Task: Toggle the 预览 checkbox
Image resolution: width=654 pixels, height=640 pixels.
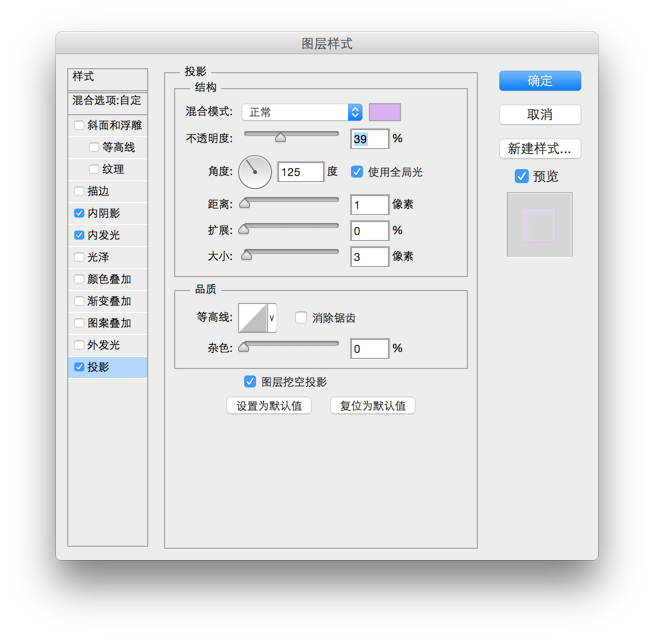Action: coord(521,176)
